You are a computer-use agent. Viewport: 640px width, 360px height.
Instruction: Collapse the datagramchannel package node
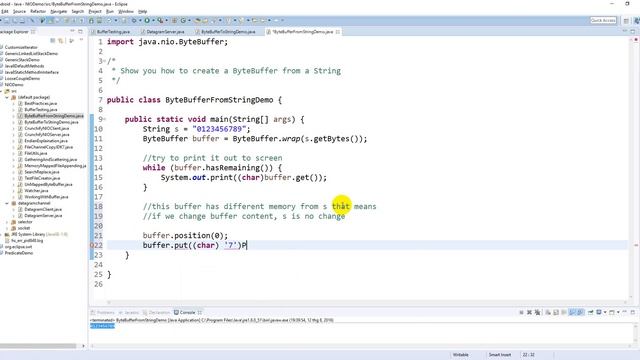[7, 203]
